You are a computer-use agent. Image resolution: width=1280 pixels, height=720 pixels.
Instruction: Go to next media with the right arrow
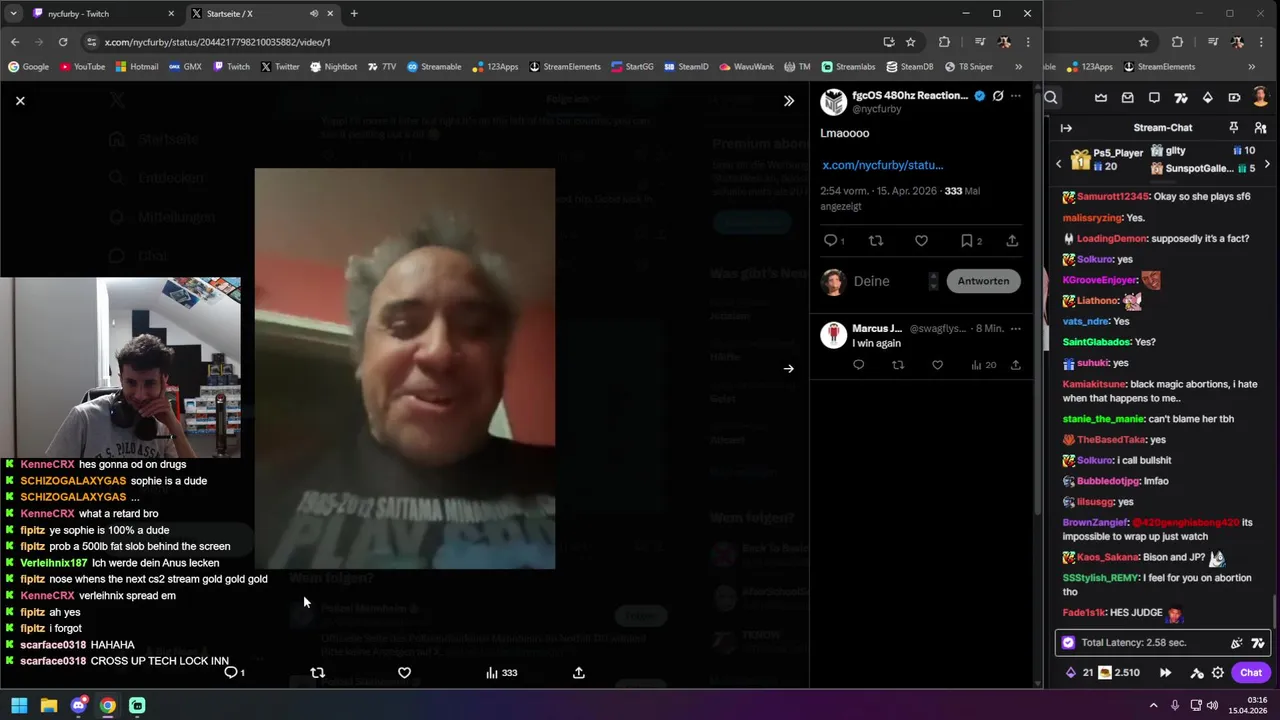[x=789, y=369]
